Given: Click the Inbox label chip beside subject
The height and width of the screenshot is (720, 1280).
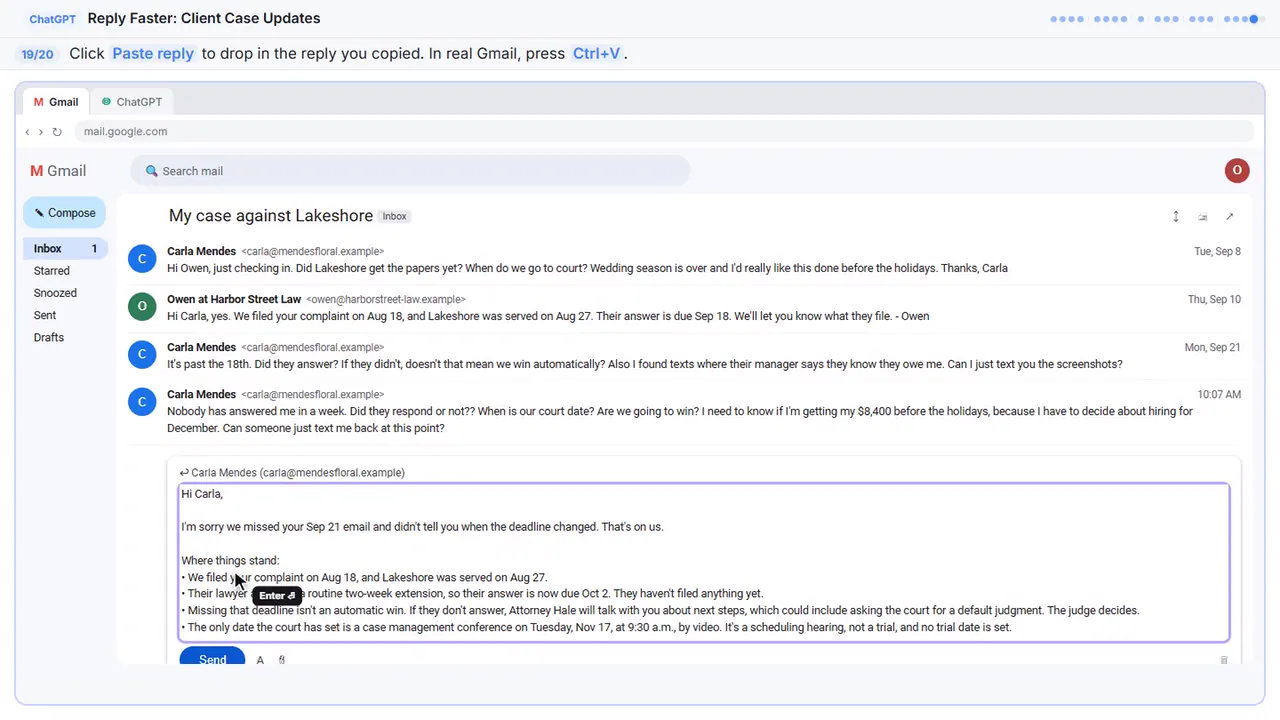Looking at the screenshot, I should (395, 216).
